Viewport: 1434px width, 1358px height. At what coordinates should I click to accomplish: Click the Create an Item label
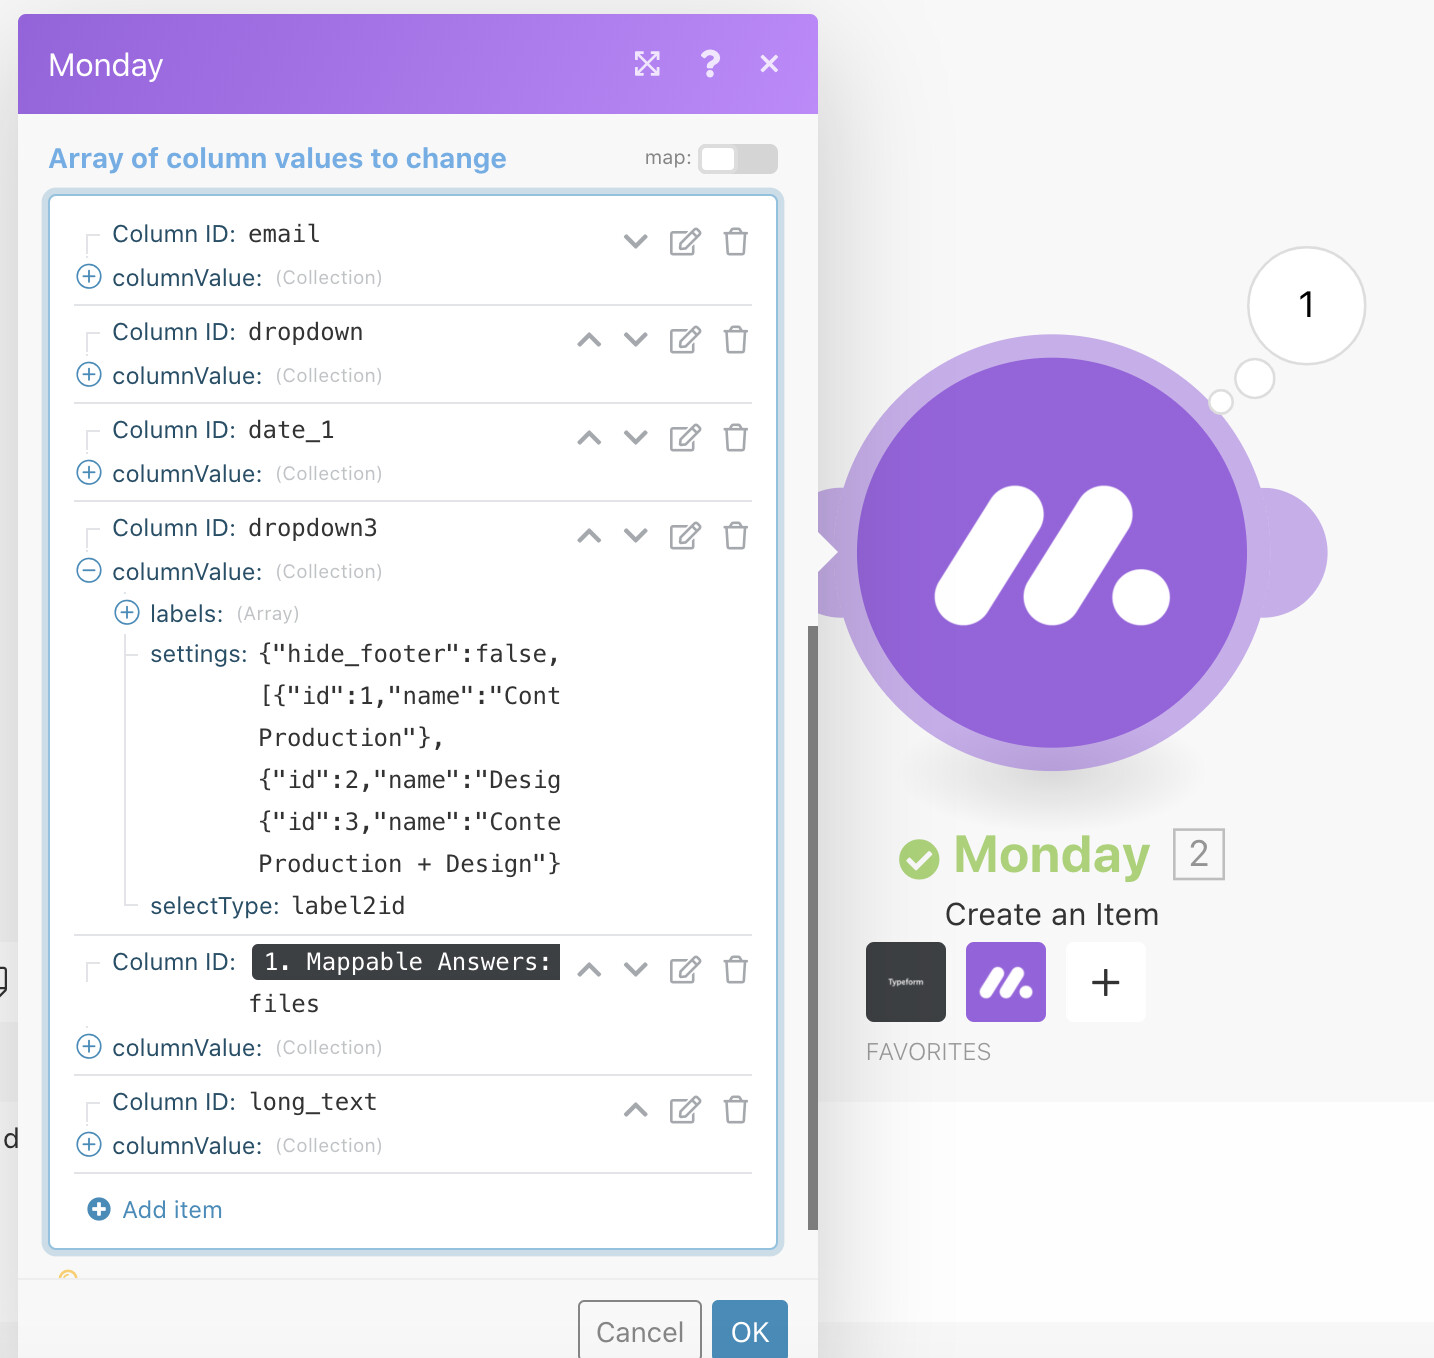(1052, 914)
